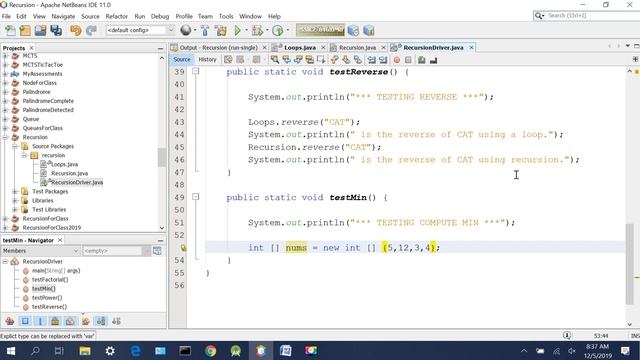Toggle Show Inner Classes filter in Navigator
640x360 pixels.
coord(70,321)
